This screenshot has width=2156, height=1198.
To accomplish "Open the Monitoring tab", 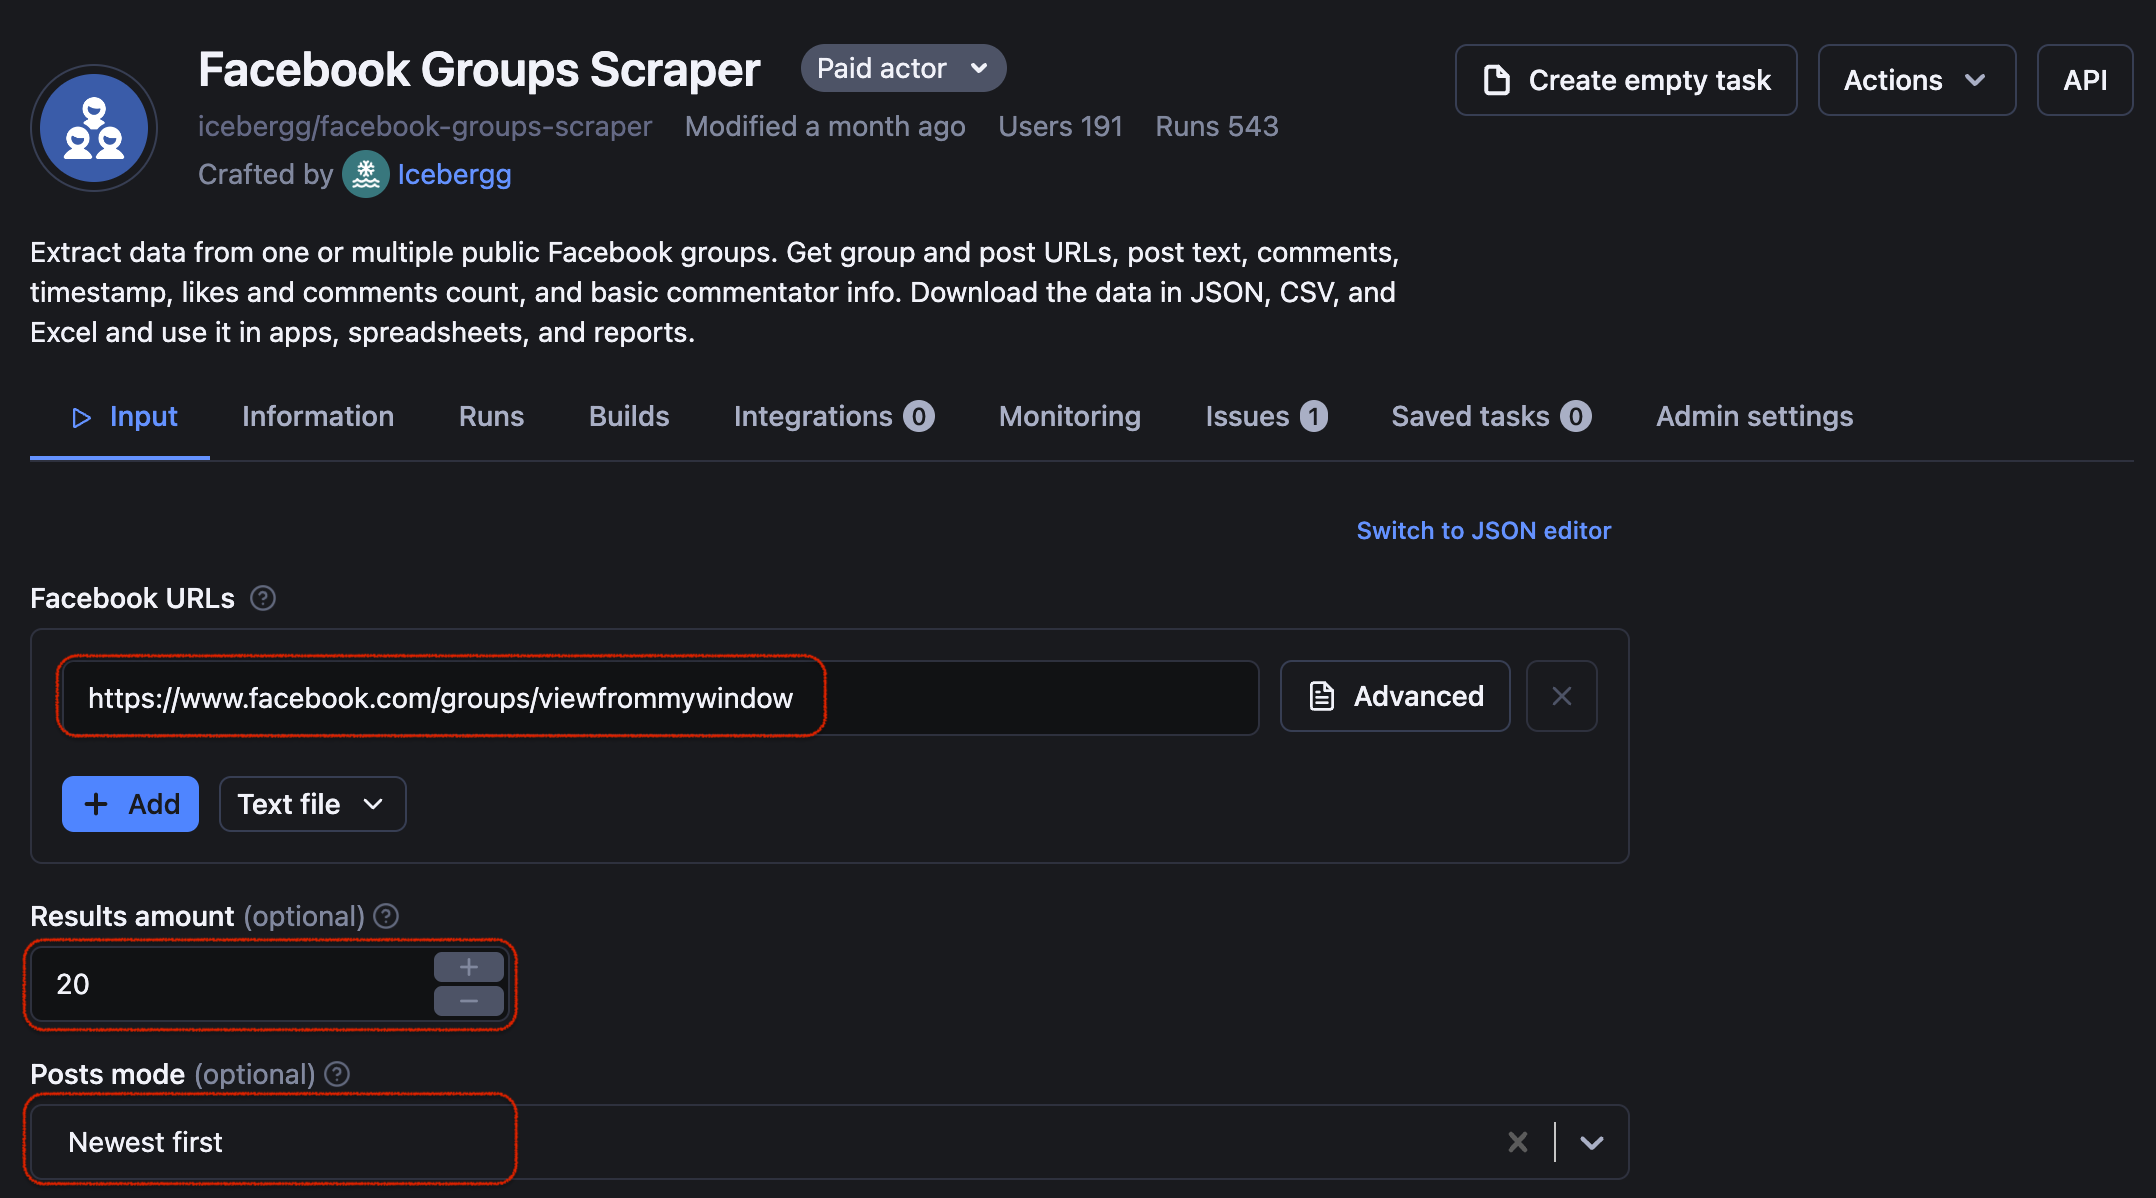I will pos(1070,416).
